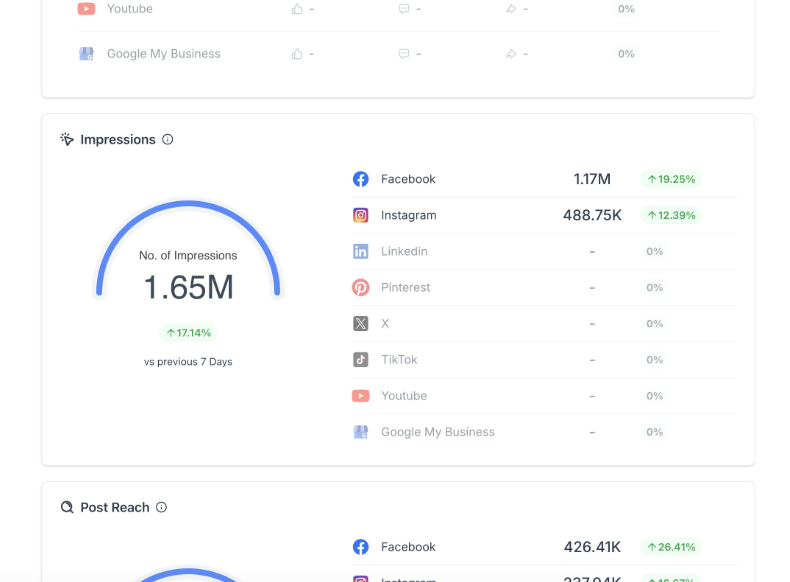This screenshot has width=790, height=582.
Task: Click the blue impressions gauge arc
Action: tap(188, 204)
